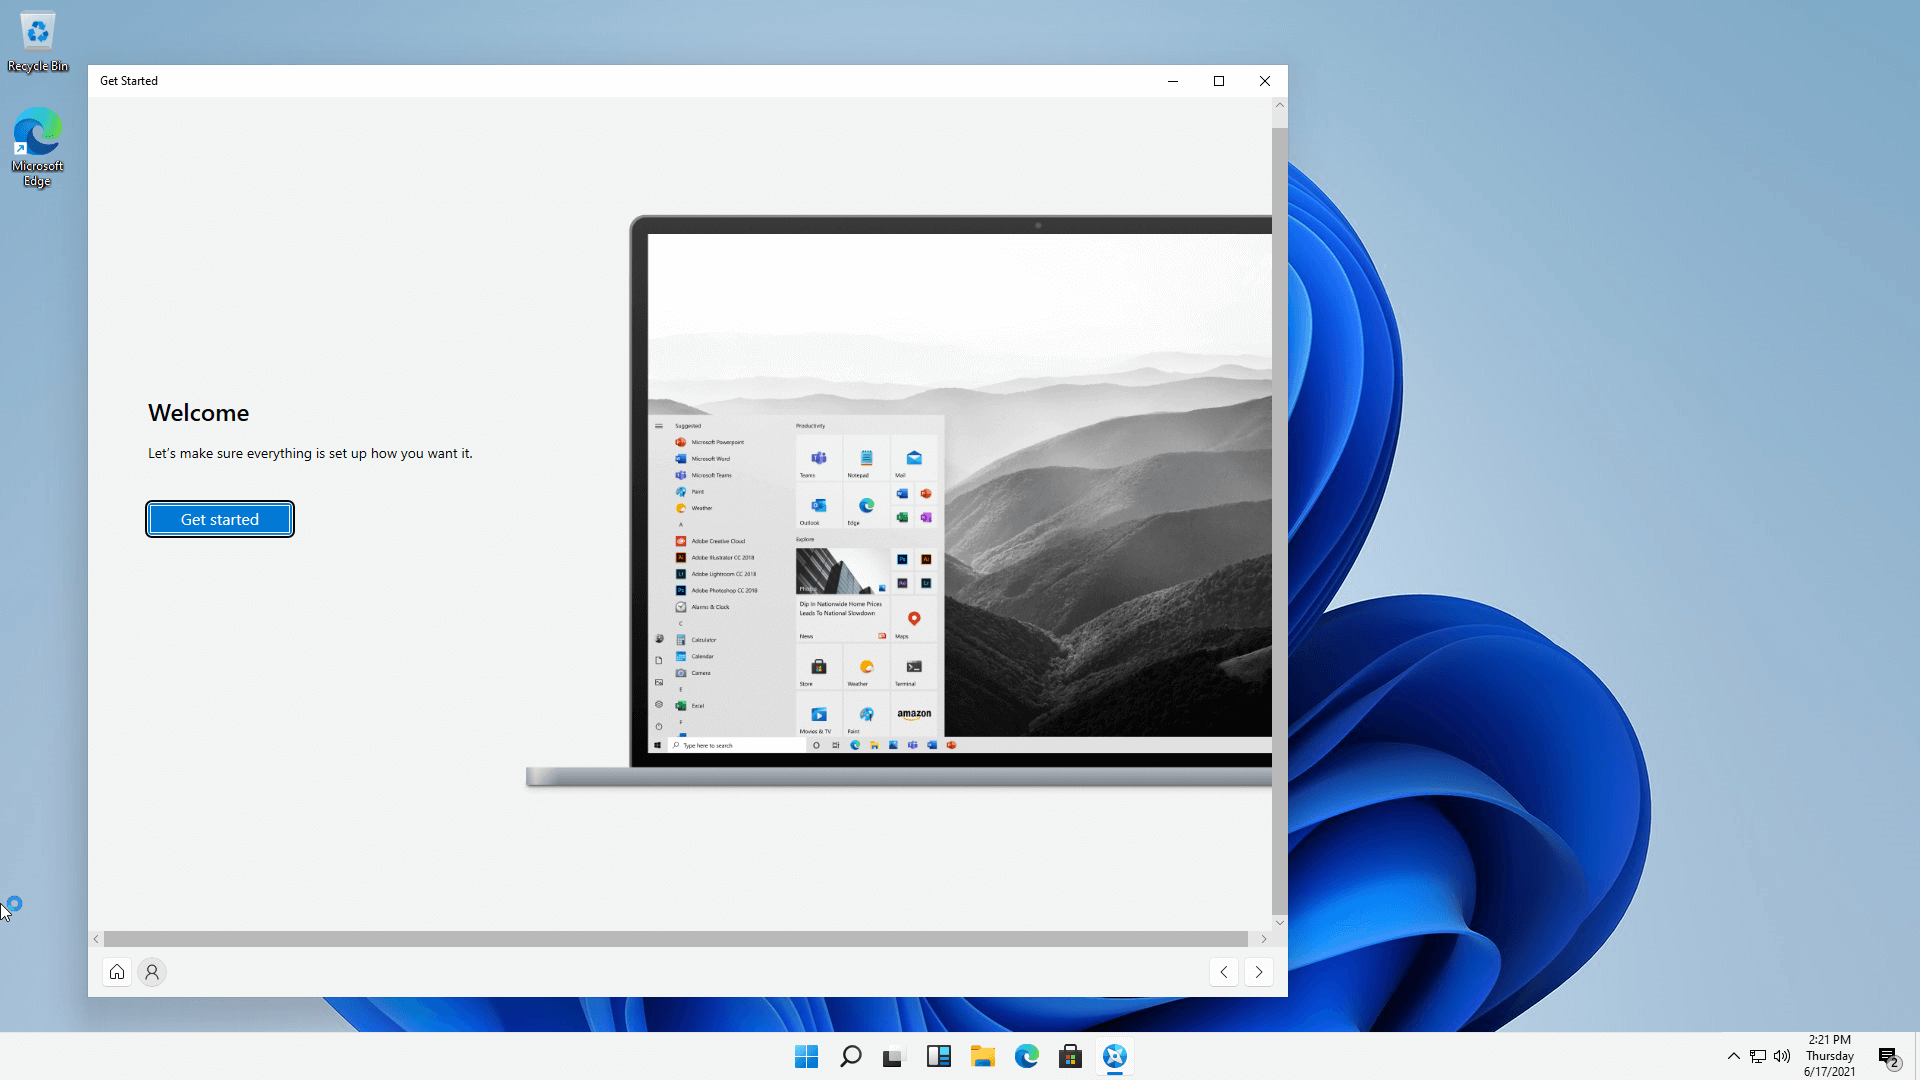
Task: Open the notification center
Action: (1889, 1055)
